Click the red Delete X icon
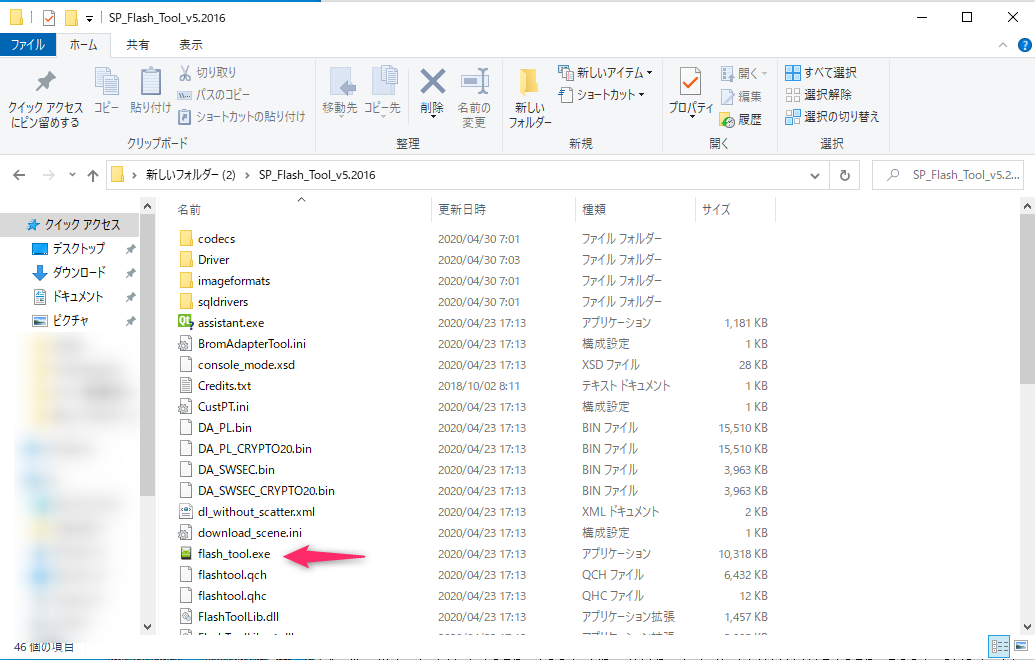 click(x=432, y=82)
